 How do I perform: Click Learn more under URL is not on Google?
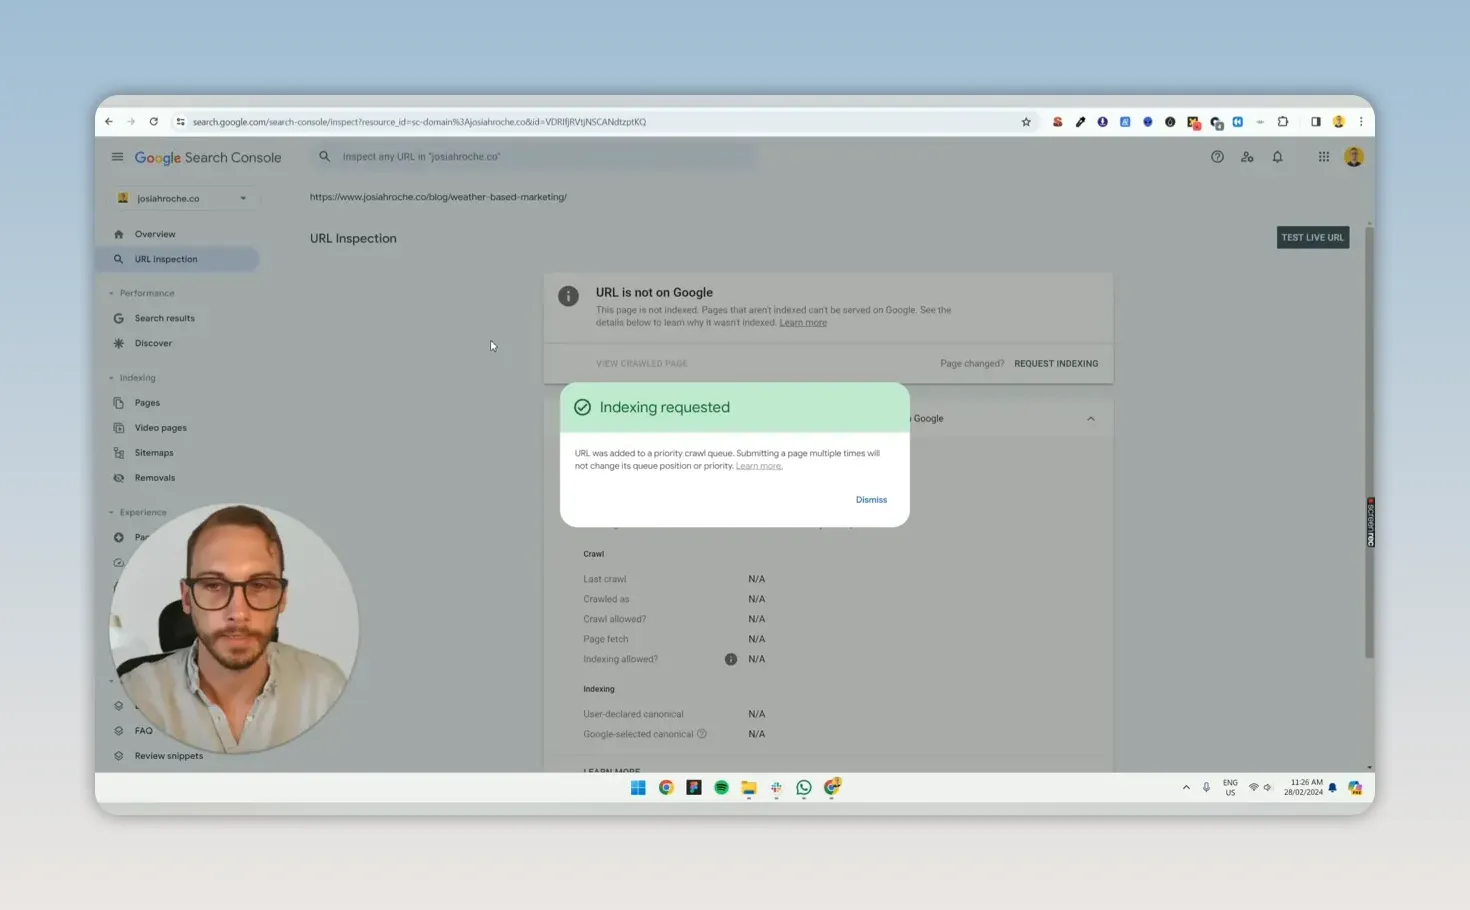pyautogui.click(x=803, y=323)
